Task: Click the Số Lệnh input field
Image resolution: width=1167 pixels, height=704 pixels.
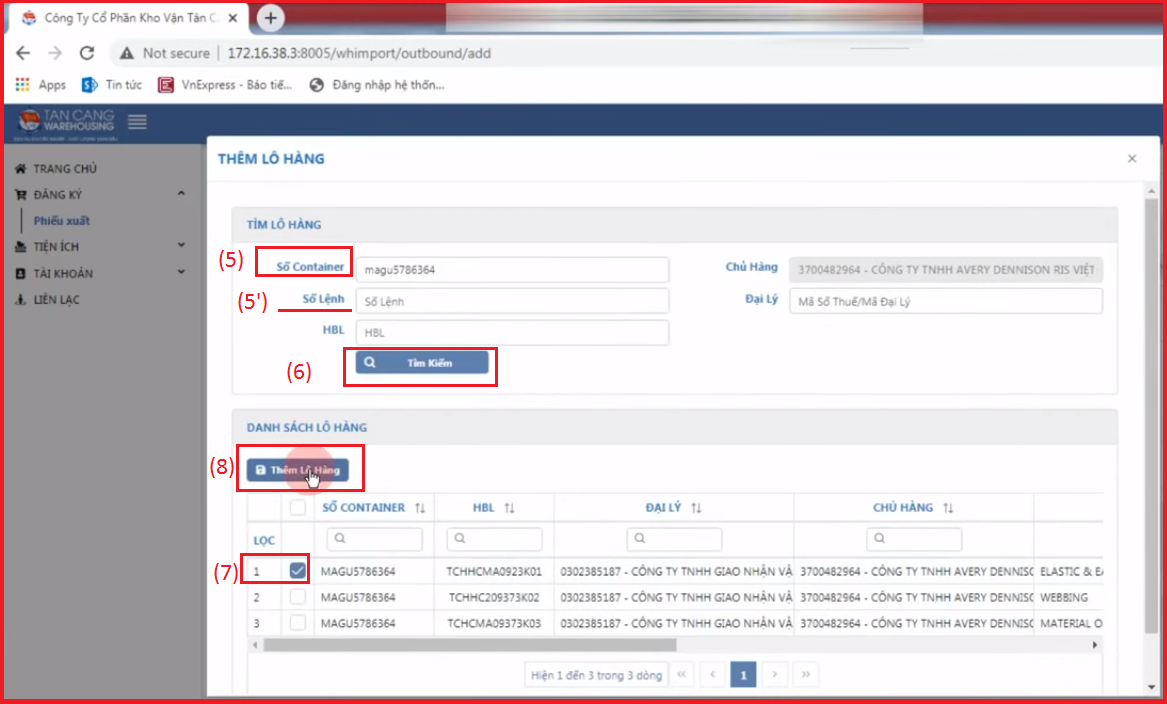Action: pos(511,301)
